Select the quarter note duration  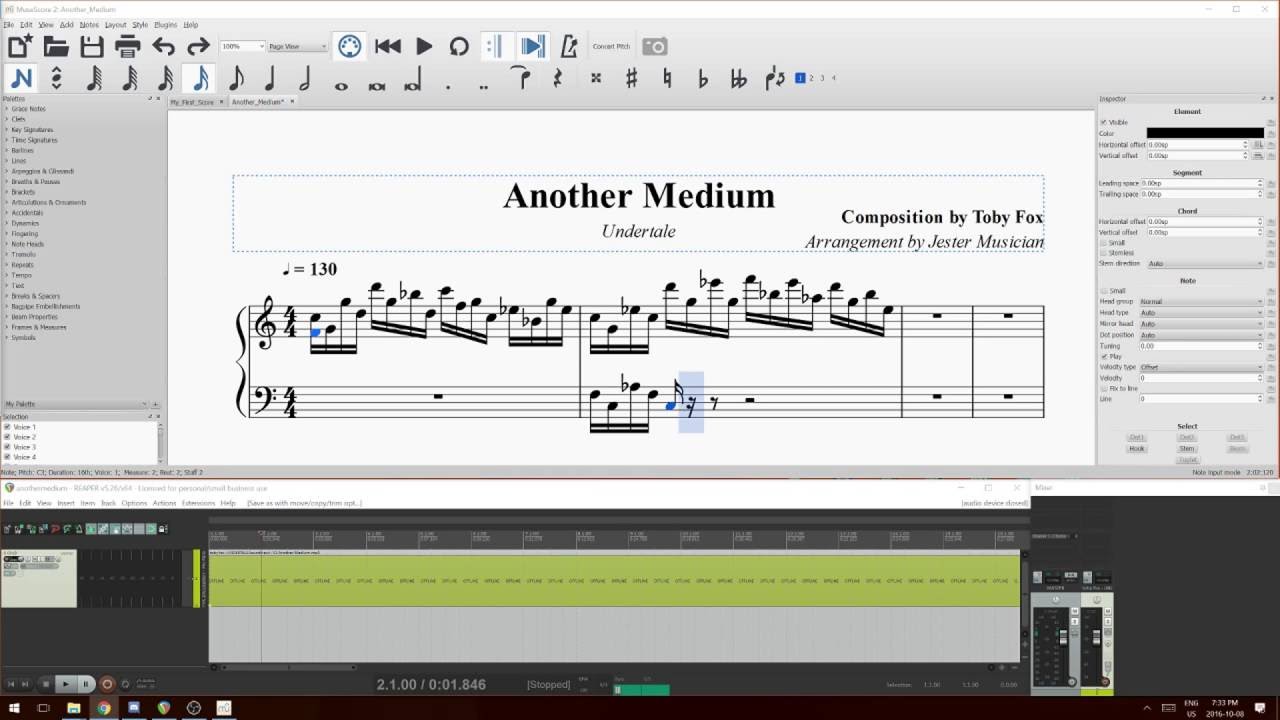click(270, 78)
